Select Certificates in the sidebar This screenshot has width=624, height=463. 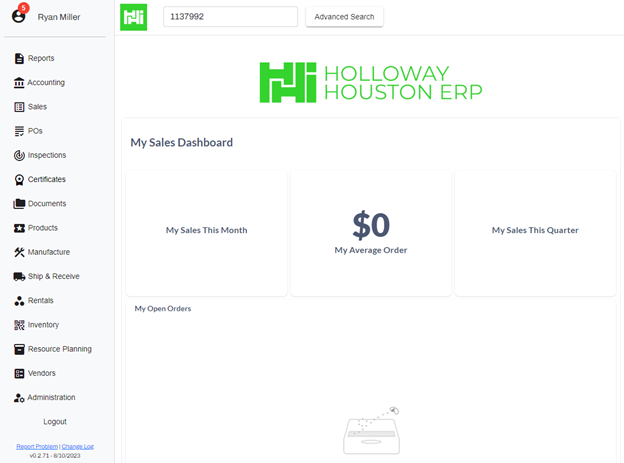click(x=47, y=180)
